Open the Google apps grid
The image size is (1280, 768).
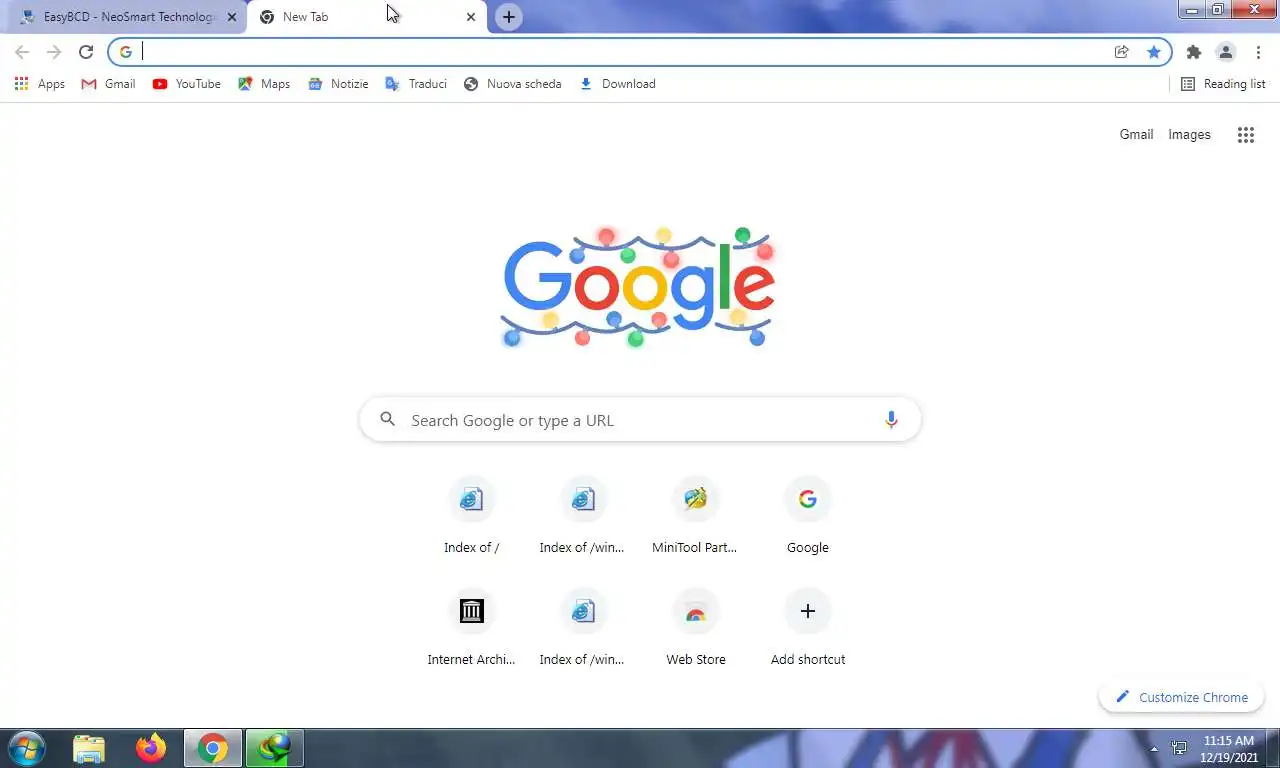pyautogui.click(x=1245, y=135)
